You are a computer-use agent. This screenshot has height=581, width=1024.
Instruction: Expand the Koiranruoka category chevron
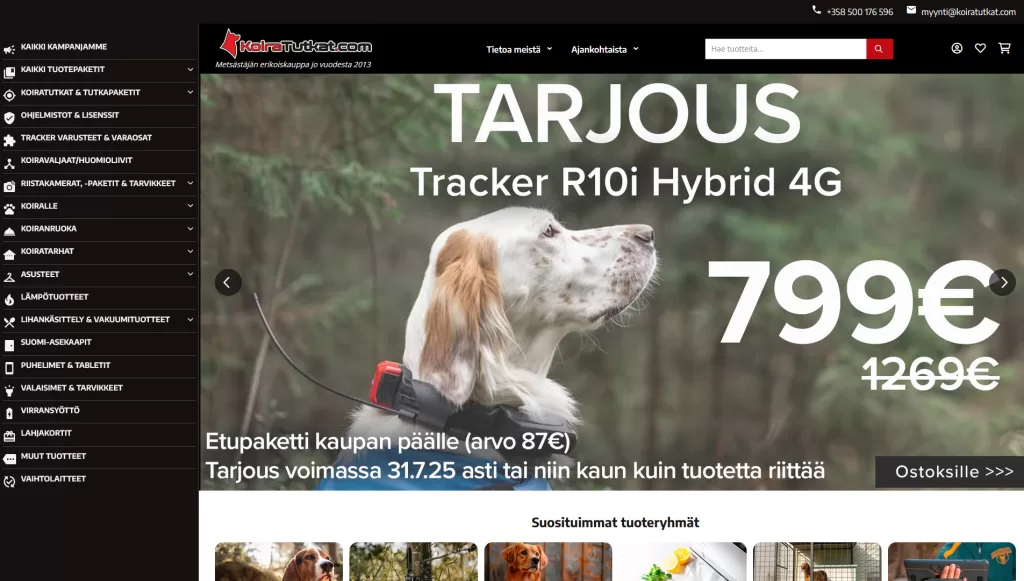point(190,228)
